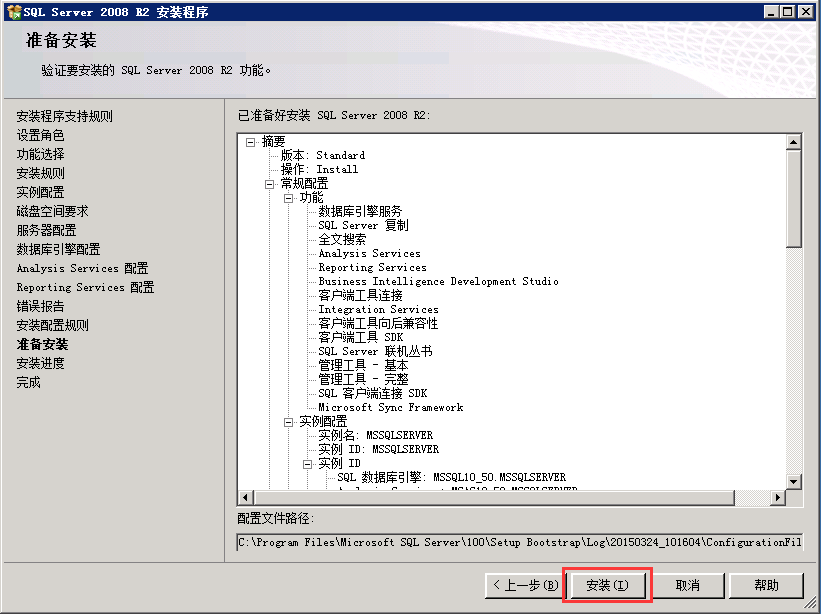Select the Analysis Services 配置 step

point(82,268)
